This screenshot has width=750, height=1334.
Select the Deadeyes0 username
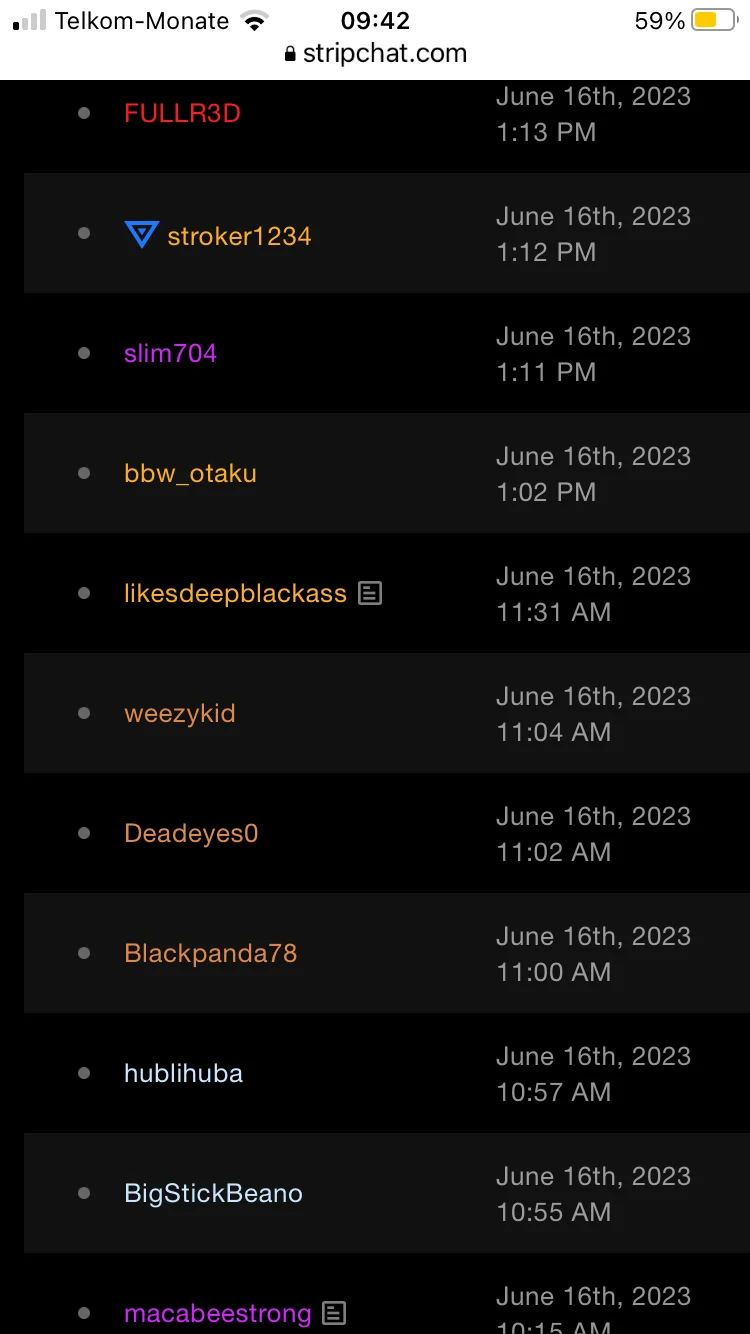coord(191,833)
